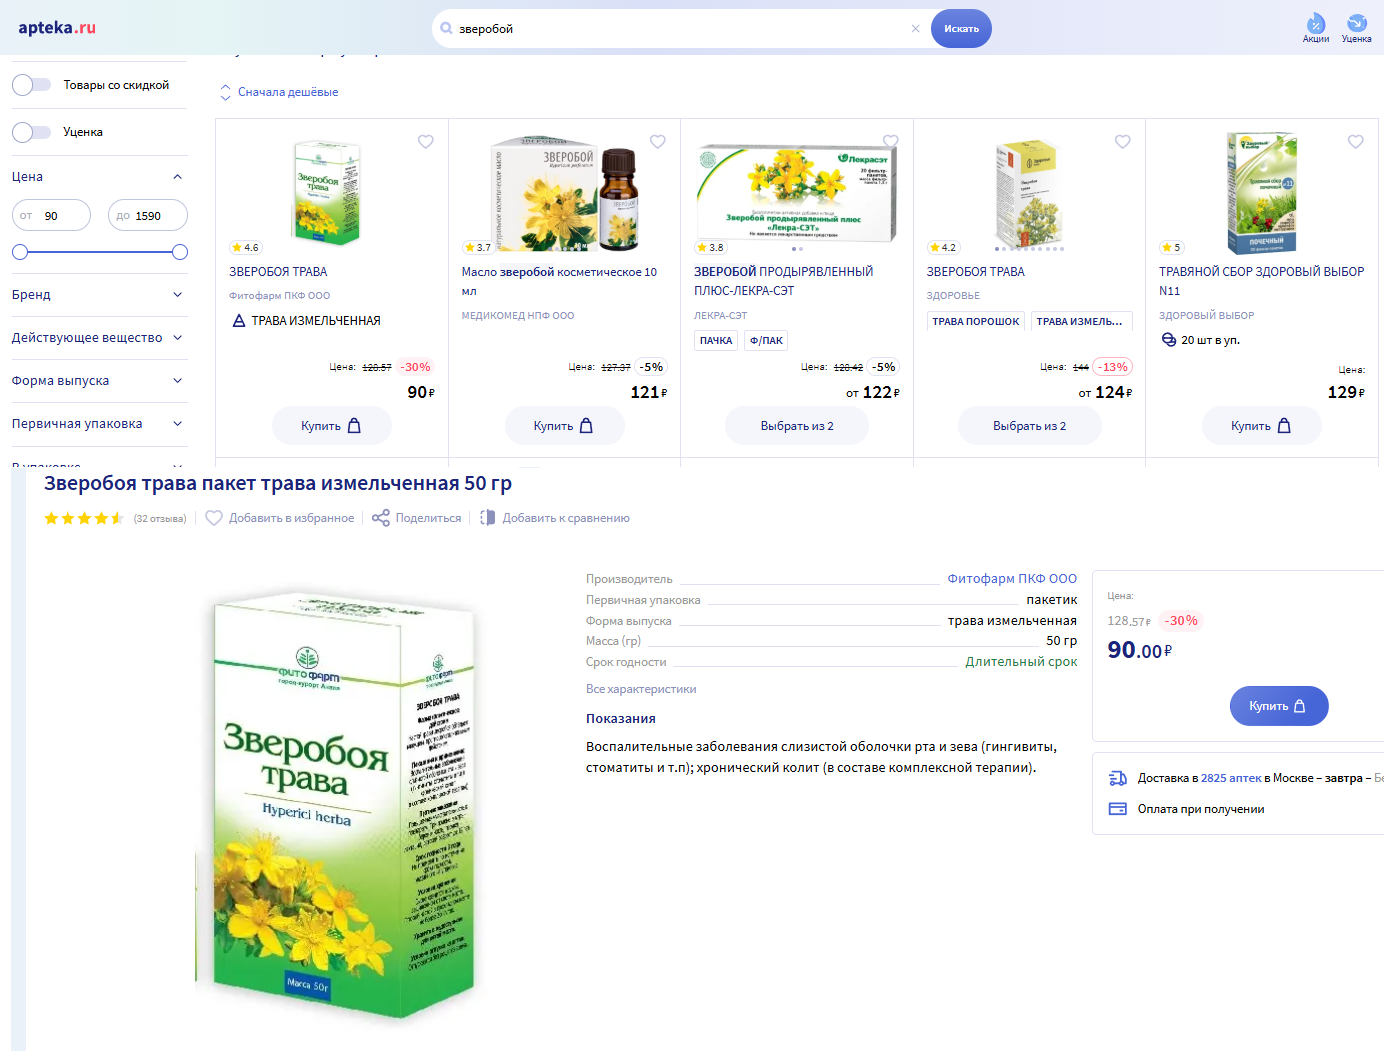Expand the Действующее вещество filter
The height and width of the screenshot is (1051, 1384).
pos(178,338)
